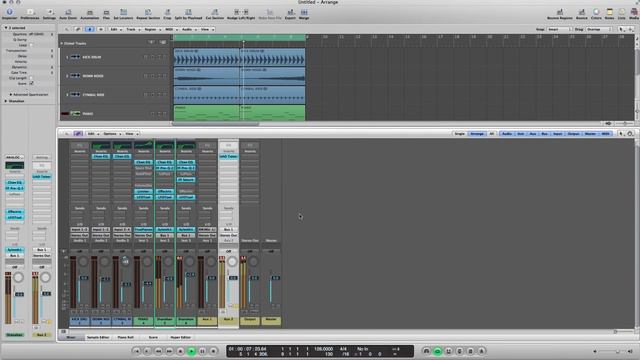This screenshot has height=360, width=640.
Task: Open the Arrange Region local menu
Action: click(151, 29)
